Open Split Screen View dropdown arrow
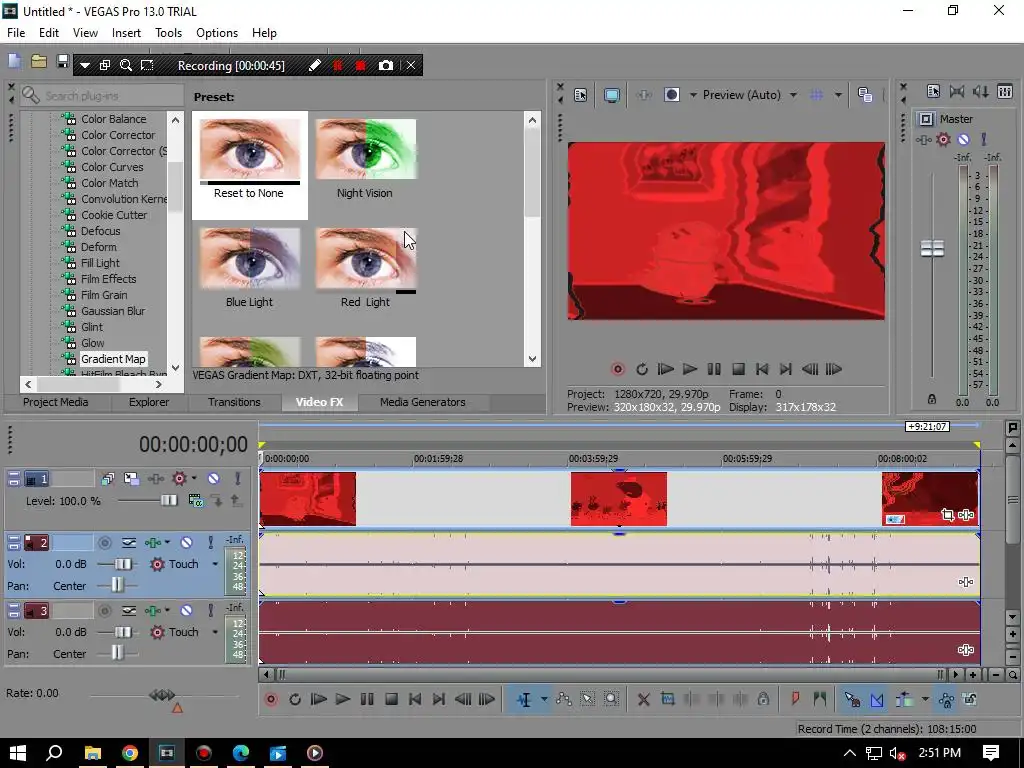 click(693, 95)
